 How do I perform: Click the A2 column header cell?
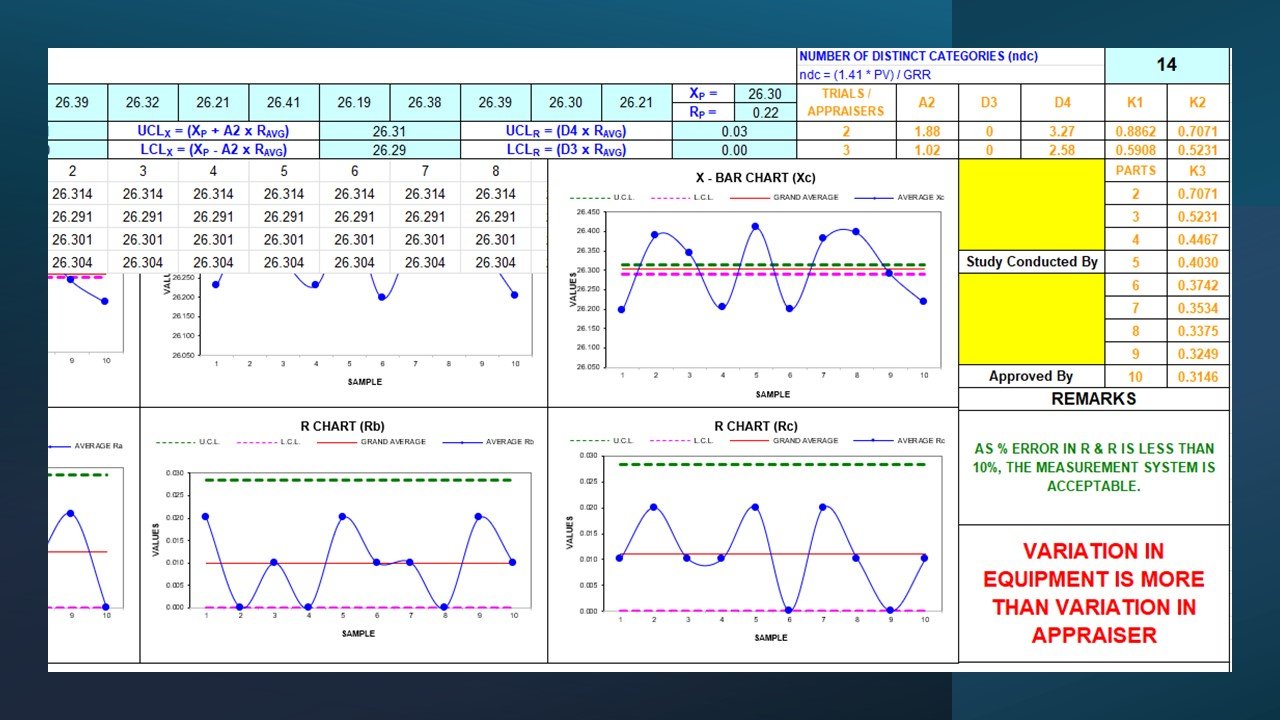pos(926,102)
